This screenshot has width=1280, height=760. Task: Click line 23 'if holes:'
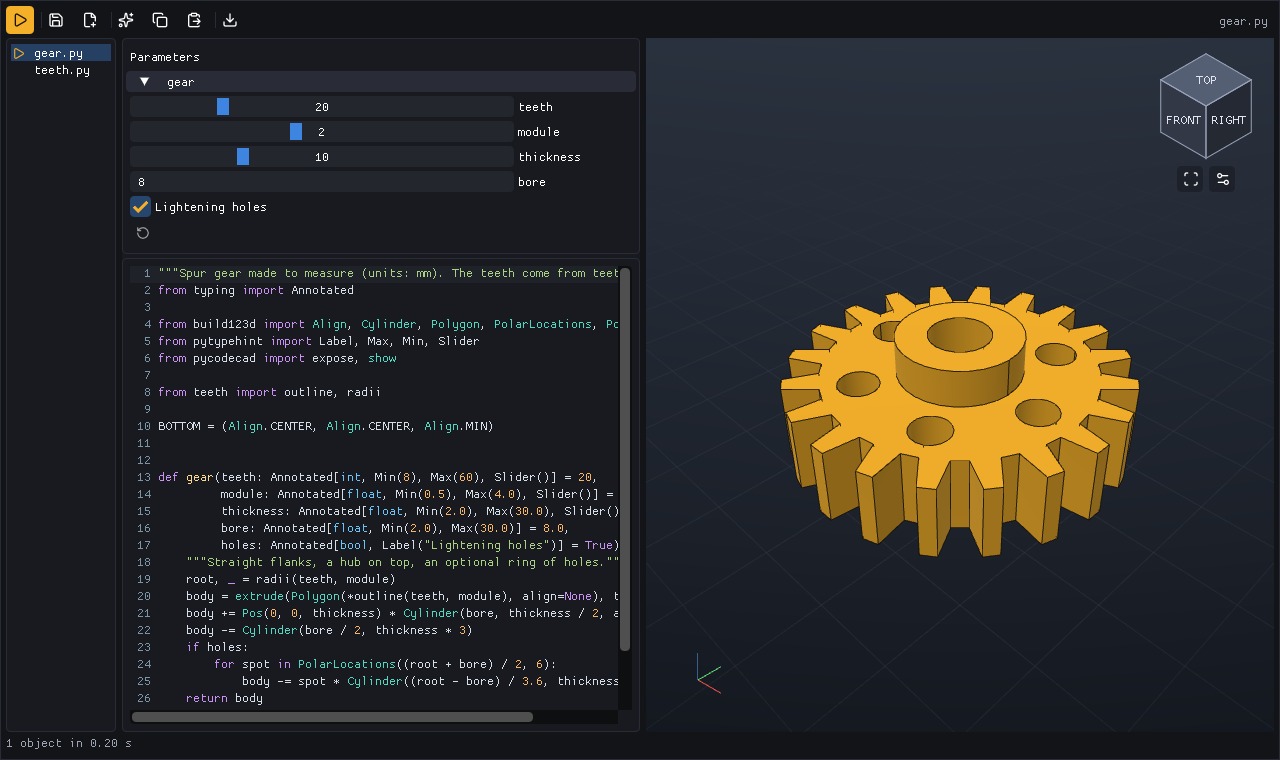(217, 647)
